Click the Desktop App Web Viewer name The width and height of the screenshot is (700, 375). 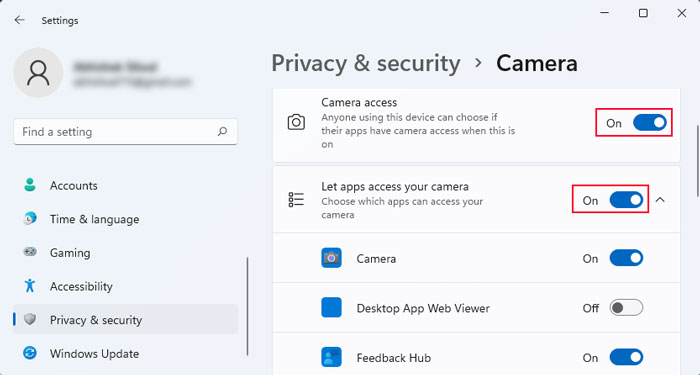(423, 308)
